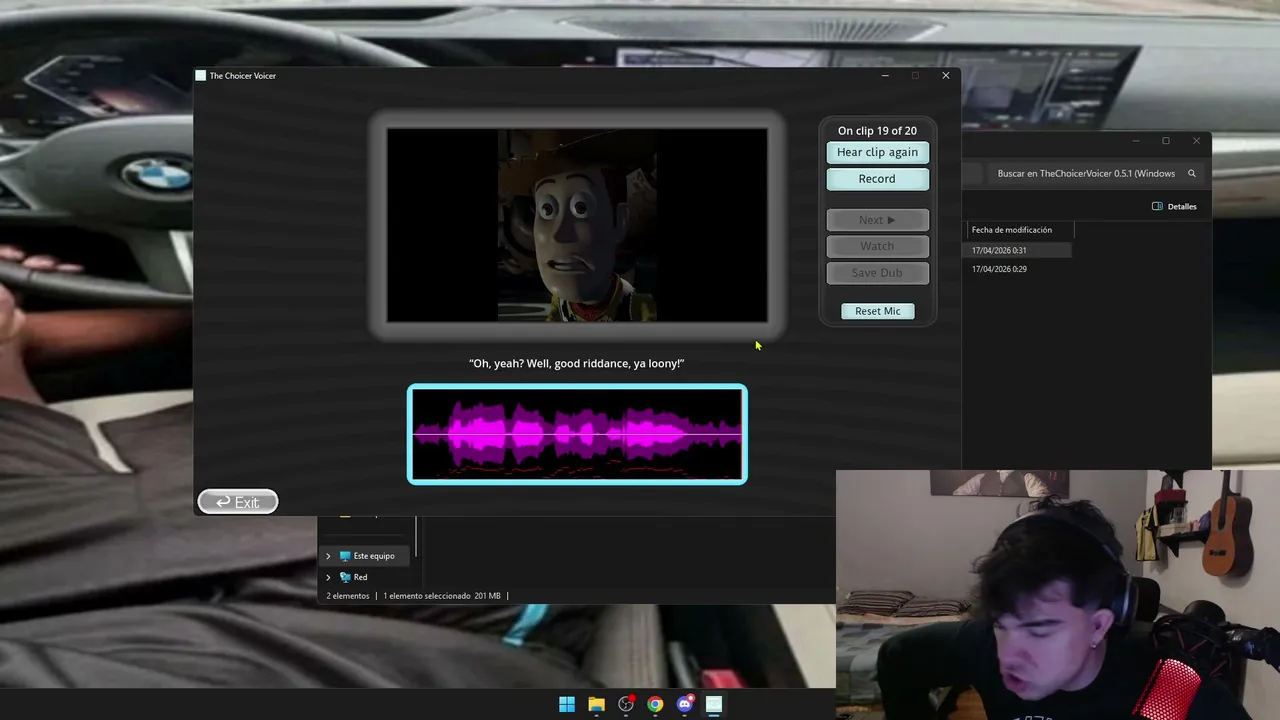This screenshot has height=720, width=1280.
Task: Expand the Red tree node
Action: (328, 577)
